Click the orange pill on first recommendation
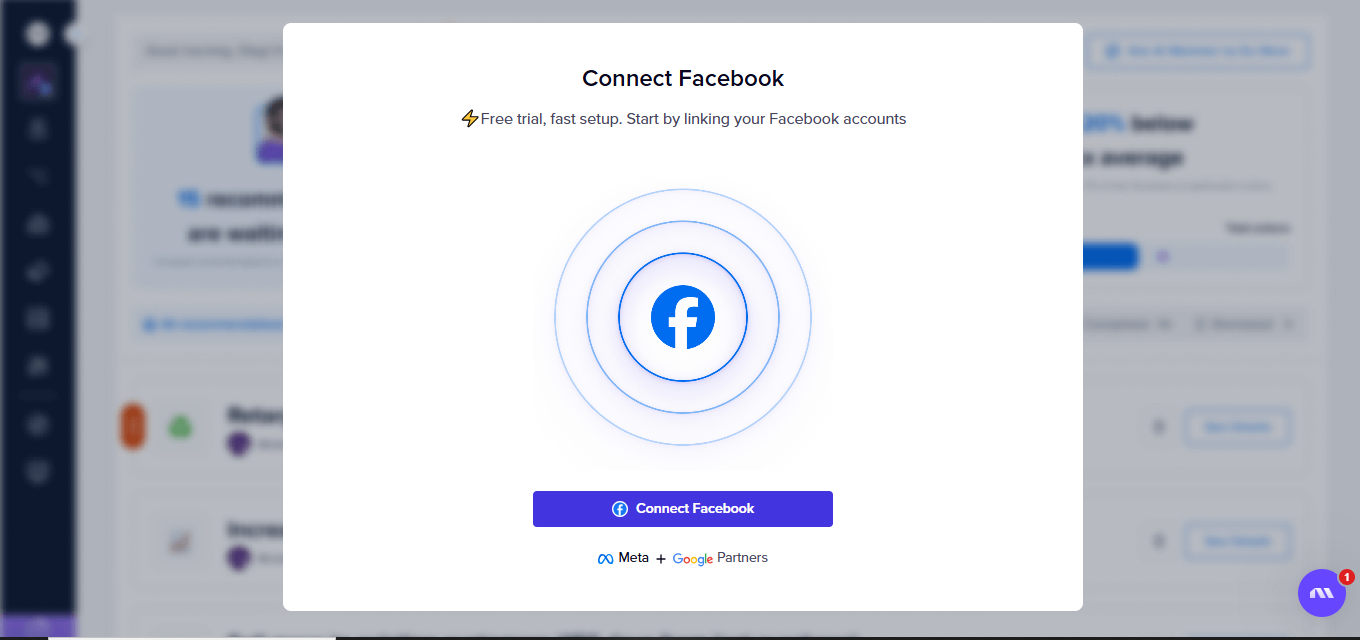 (133, 427)
